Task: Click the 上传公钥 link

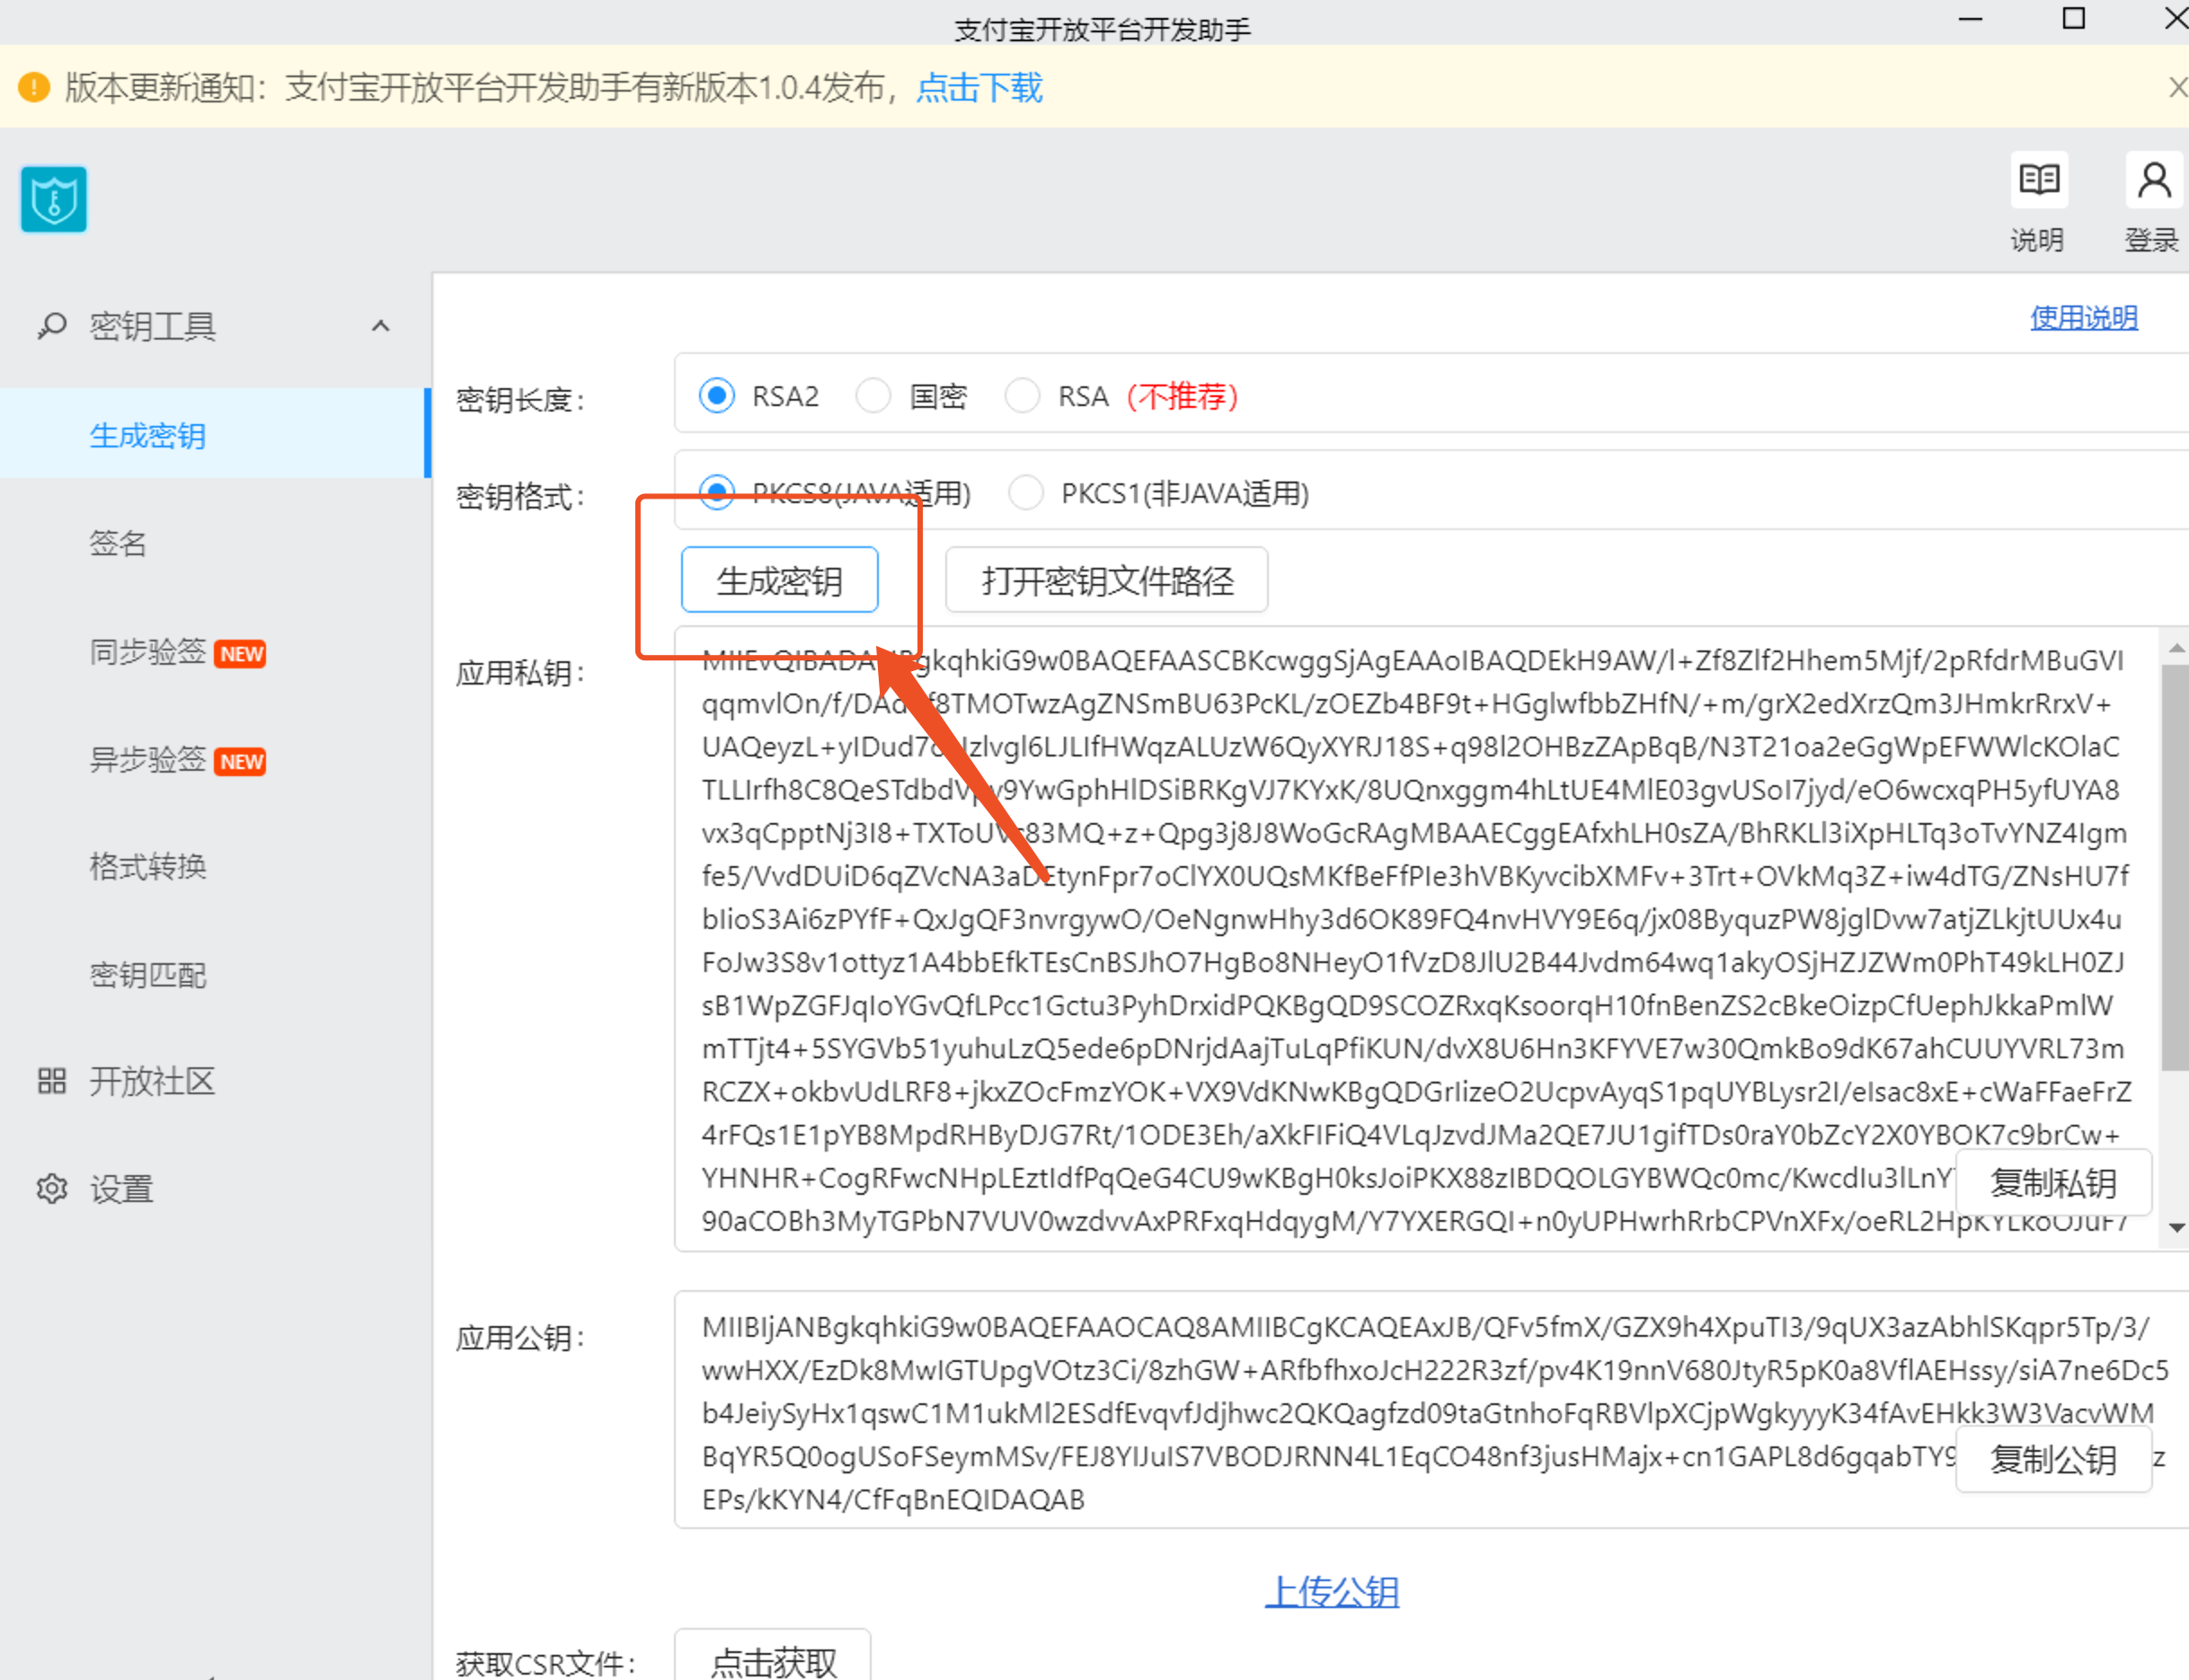Action: pyautogui.click(x=1332, y=1590)
